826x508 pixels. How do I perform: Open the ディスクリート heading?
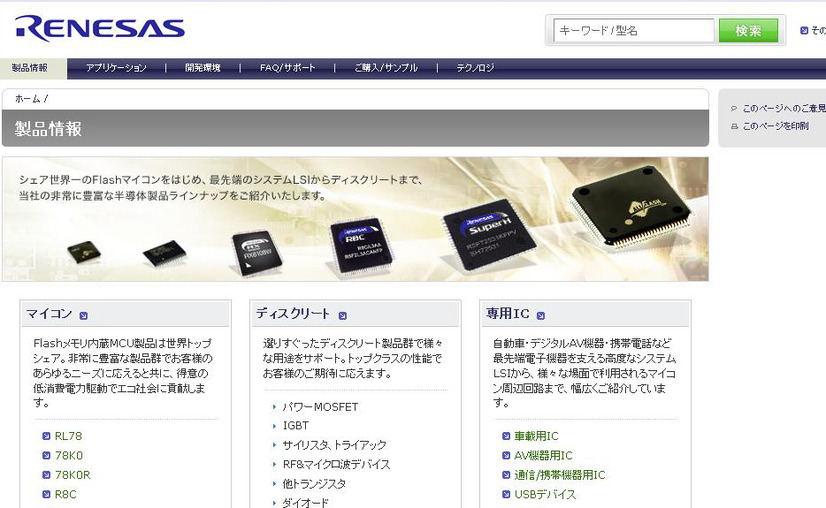(293, 314)
